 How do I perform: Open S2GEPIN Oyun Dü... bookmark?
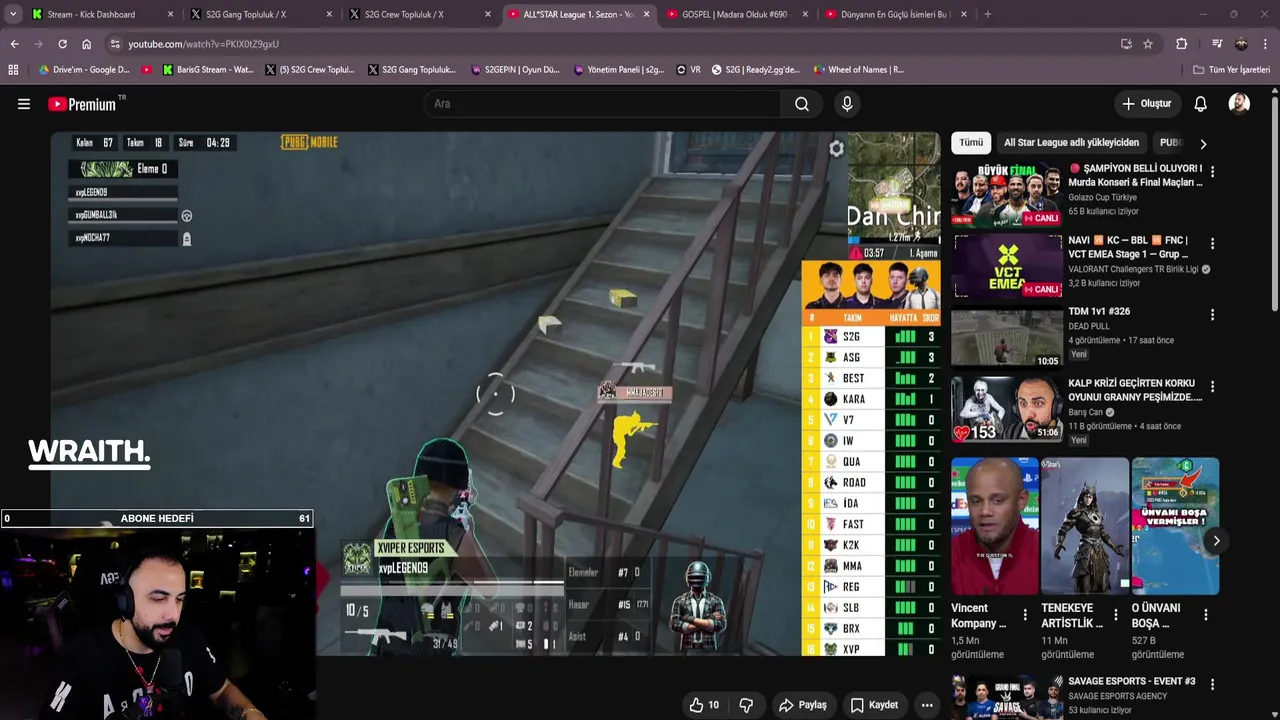point(515,70)
